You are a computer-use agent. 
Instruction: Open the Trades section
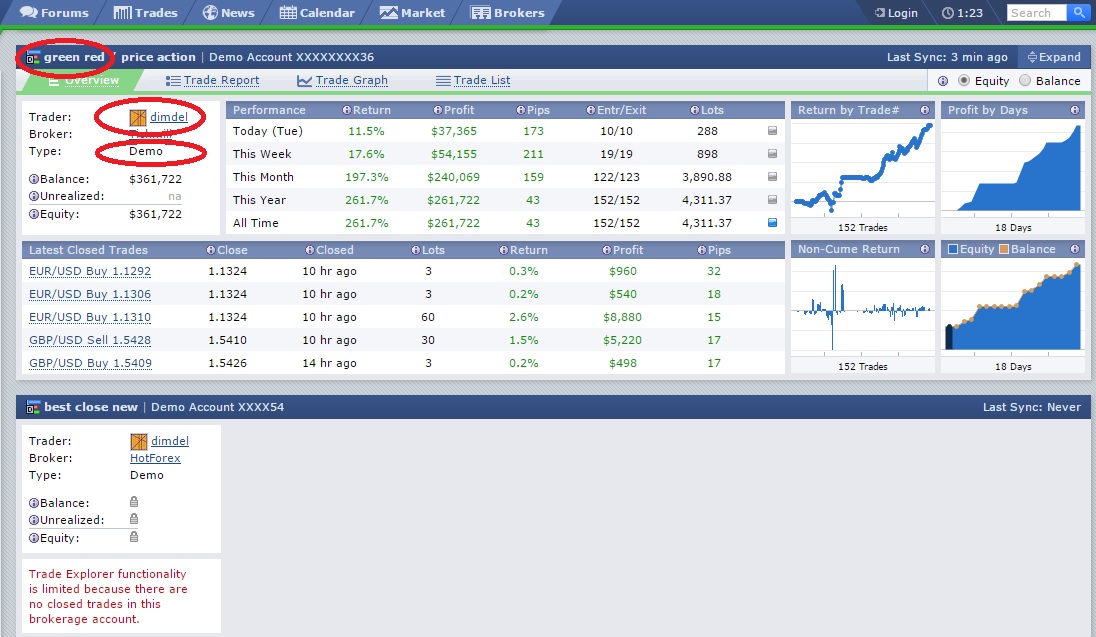point(145,13)
